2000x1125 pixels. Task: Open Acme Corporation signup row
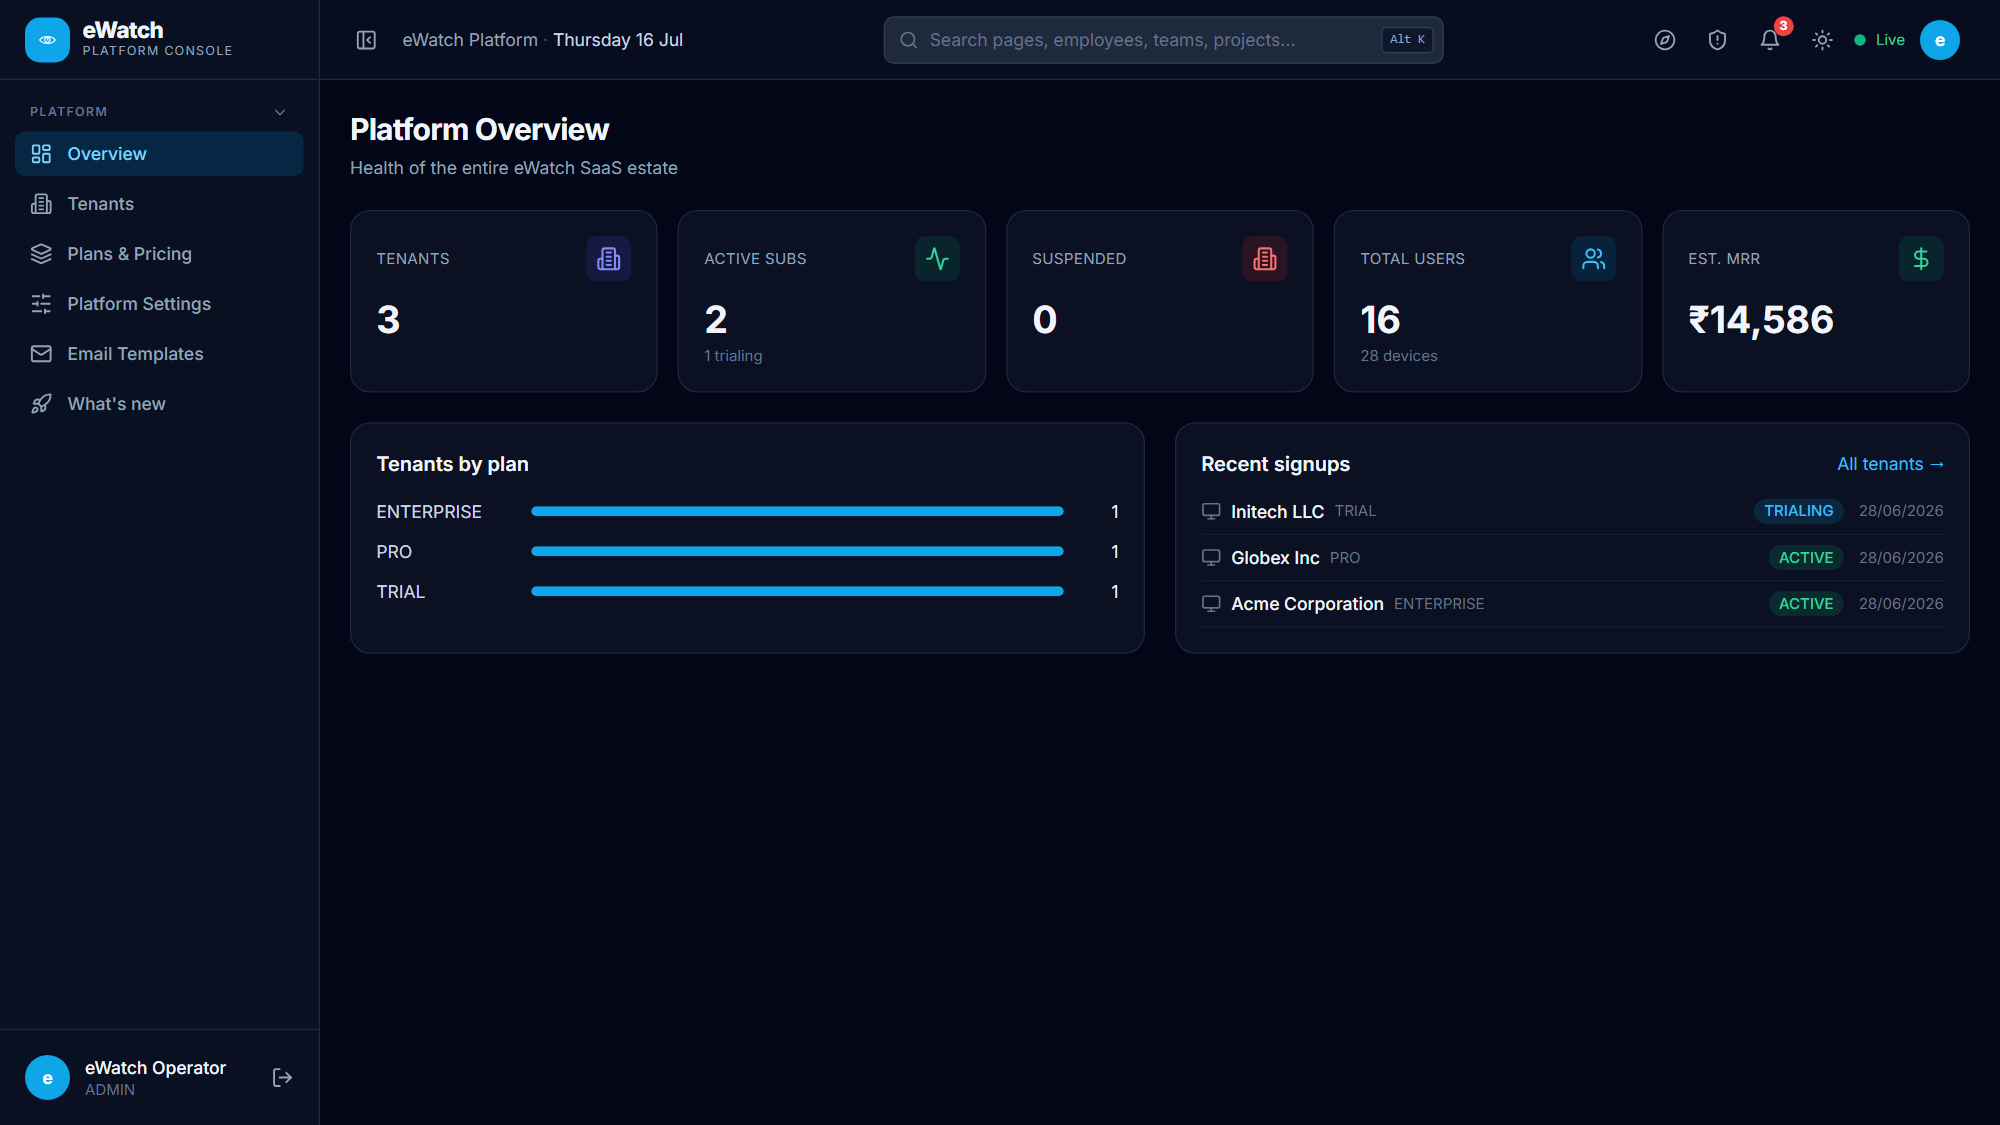[1572, 604]
